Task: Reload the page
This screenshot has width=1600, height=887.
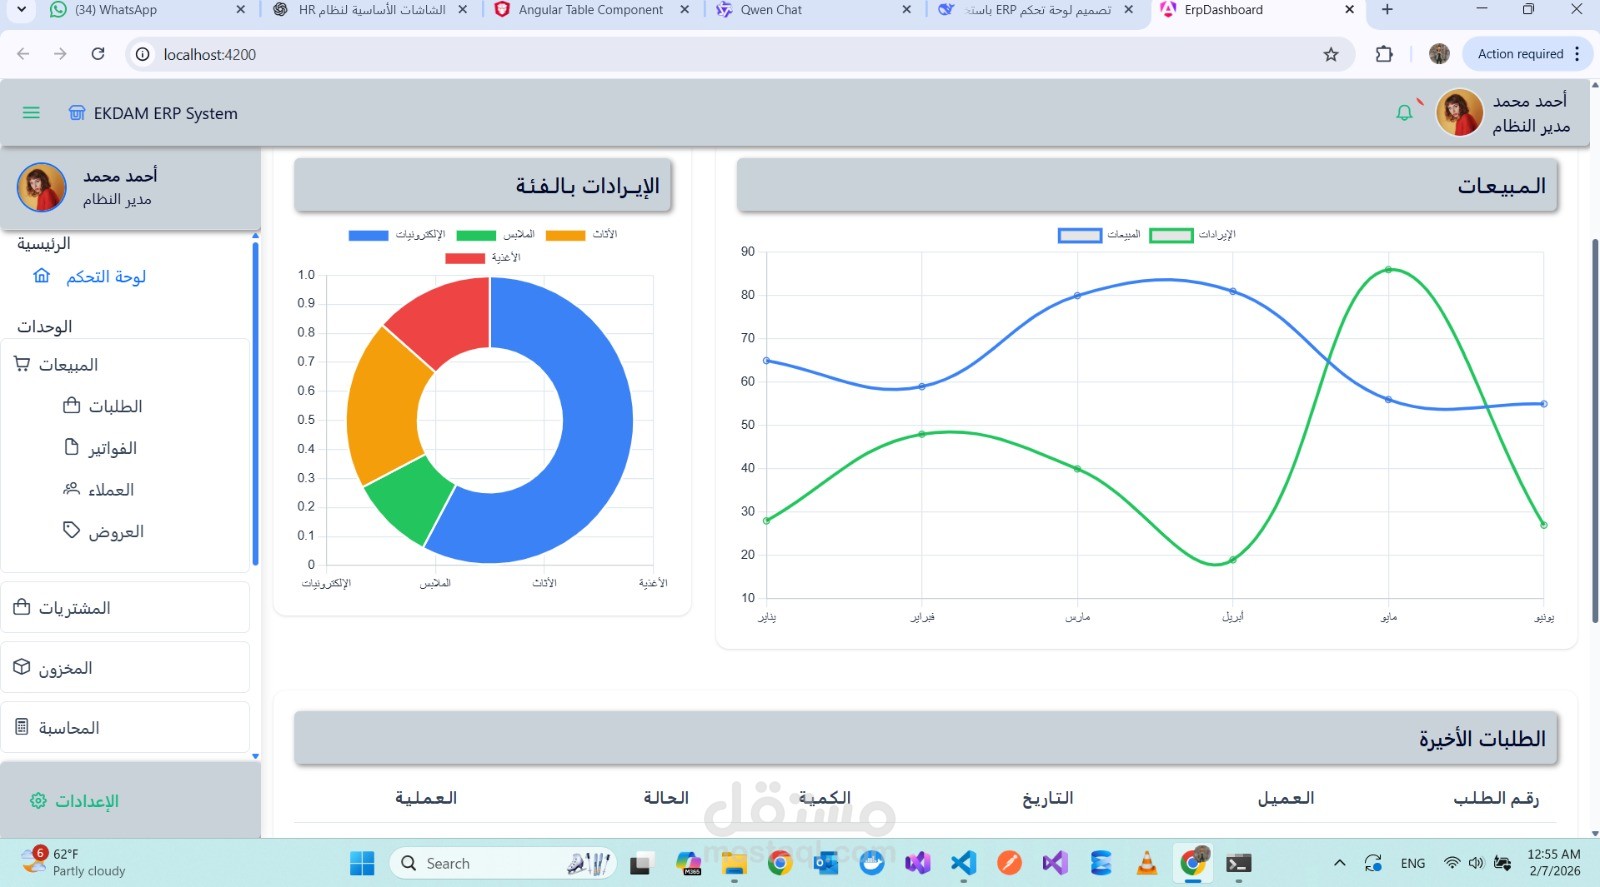Action: click(x=98, y=54)
